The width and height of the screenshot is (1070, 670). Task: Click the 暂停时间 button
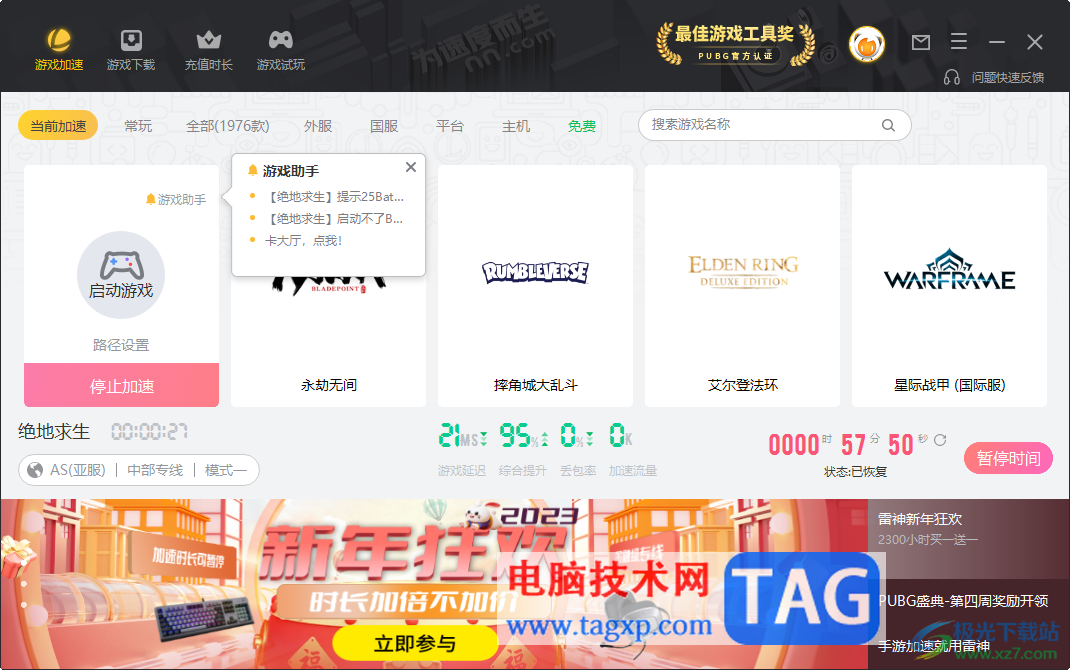coord(1008,458)
